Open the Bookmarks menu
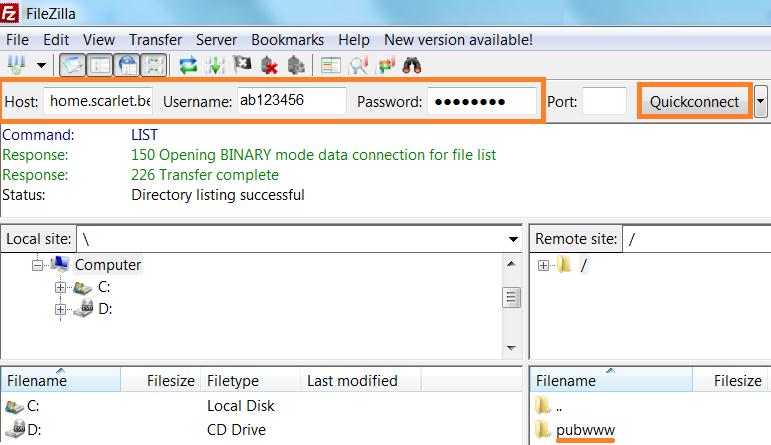 click(288, 39)
